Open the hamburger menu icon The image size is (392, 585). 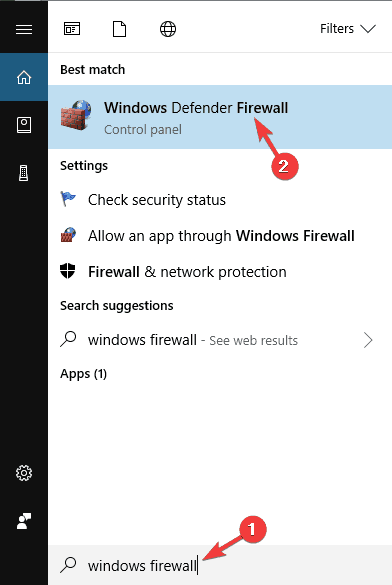tap(24, 29)
